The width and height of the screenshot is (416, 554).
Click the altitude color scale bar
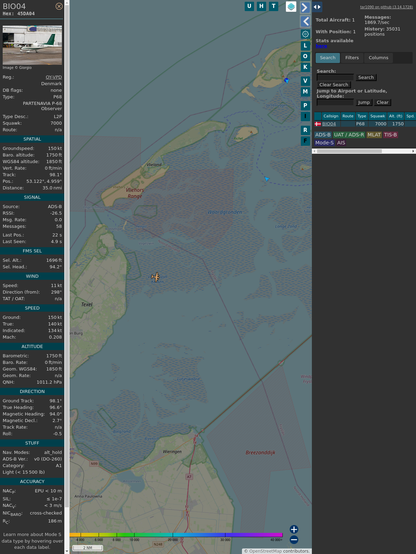click(176, 535)
